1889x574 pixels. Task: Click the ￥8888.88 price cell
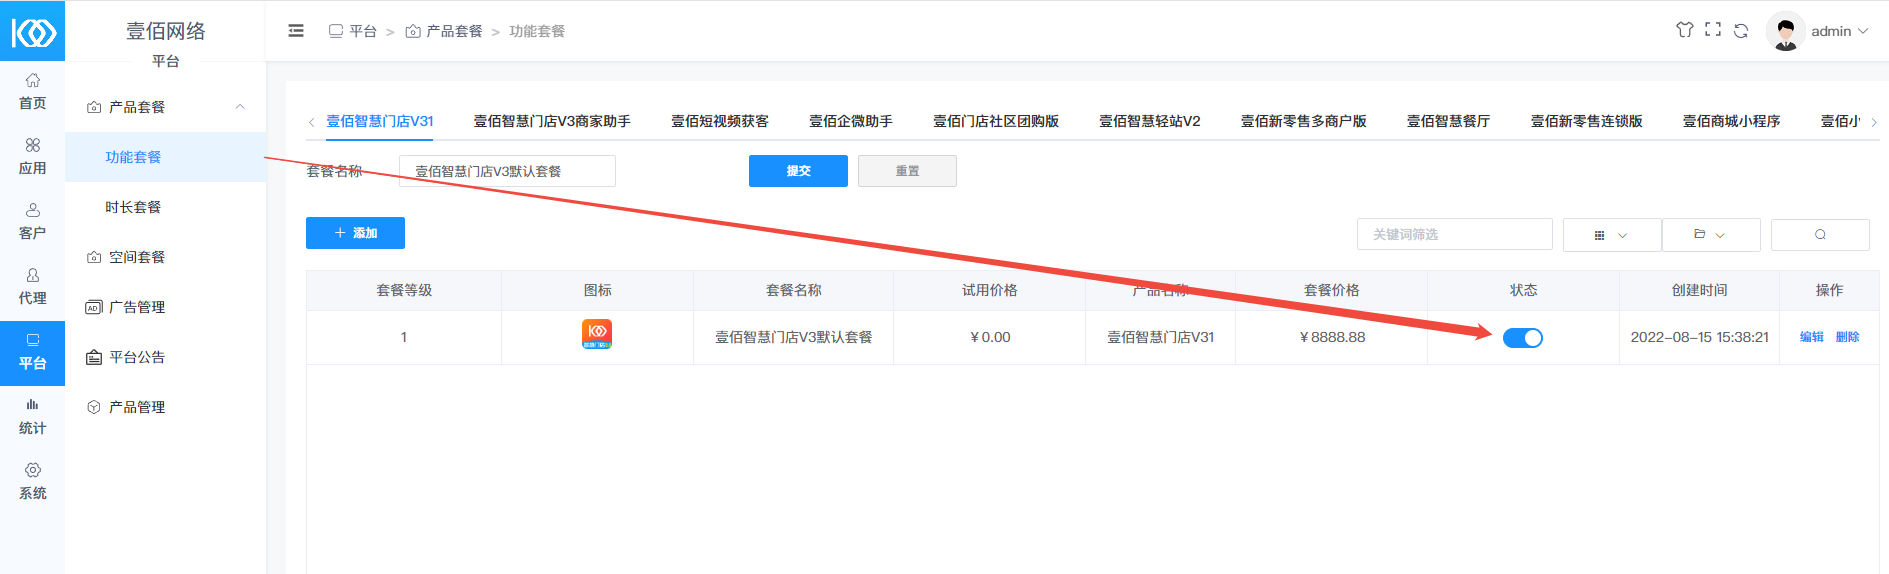click(1332, 337)
